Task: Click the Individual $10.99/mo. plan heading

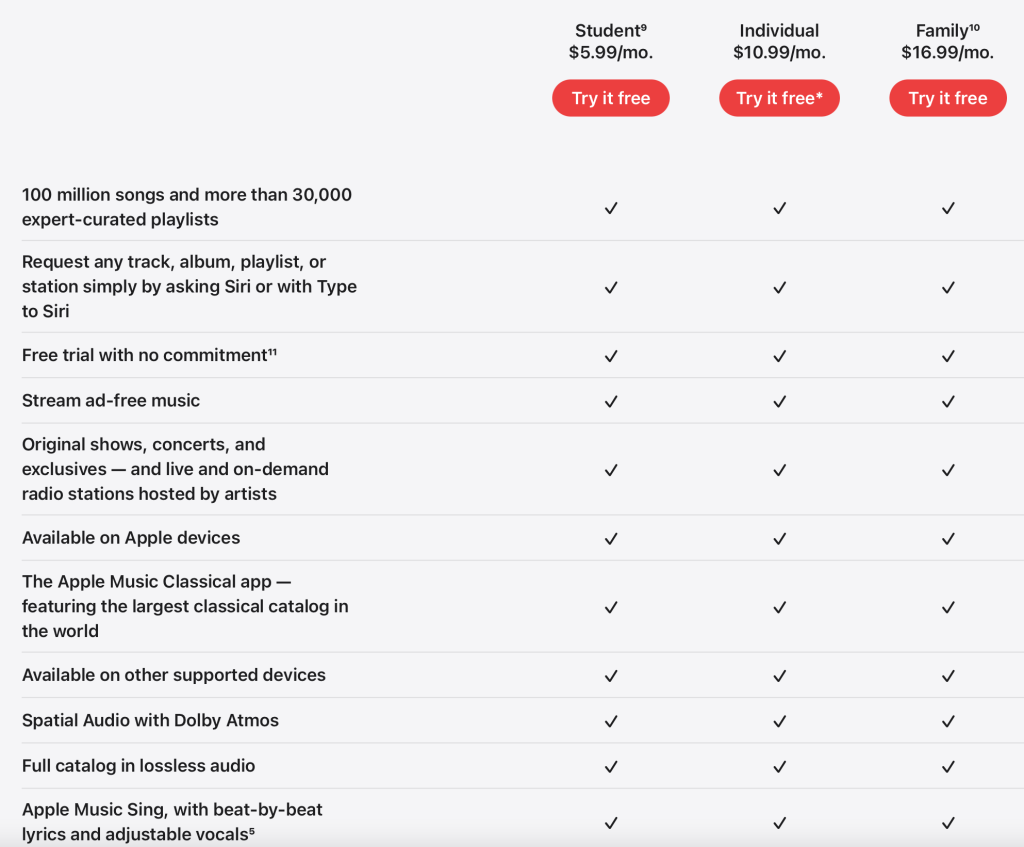Action: pos(779,42)
